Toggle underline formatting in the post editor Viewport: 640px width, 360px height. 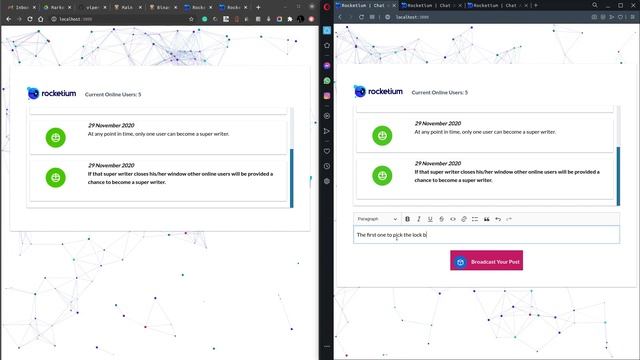tap(430, 219)
